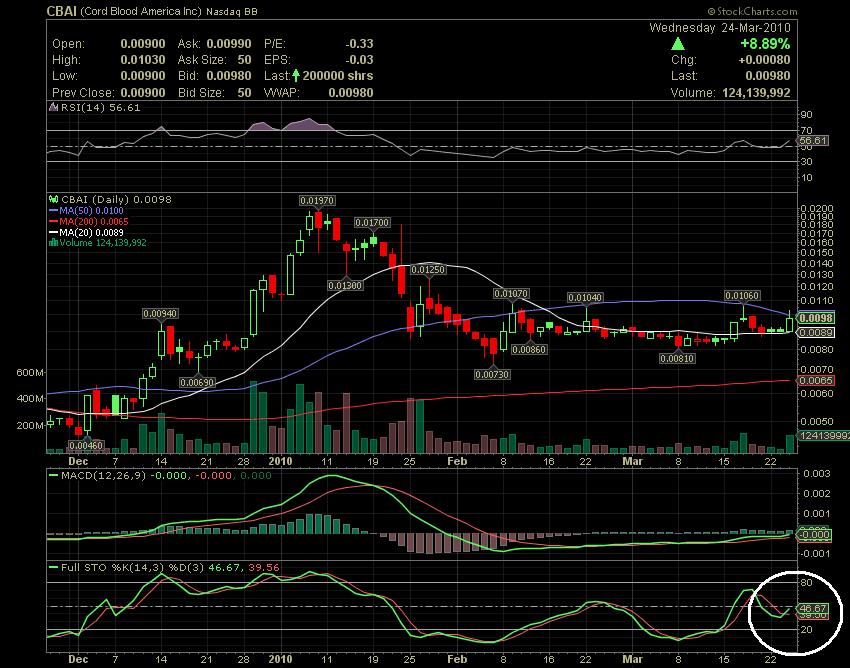
Task: Click the Ask value 0.00990
Action: tap(229, 43)
